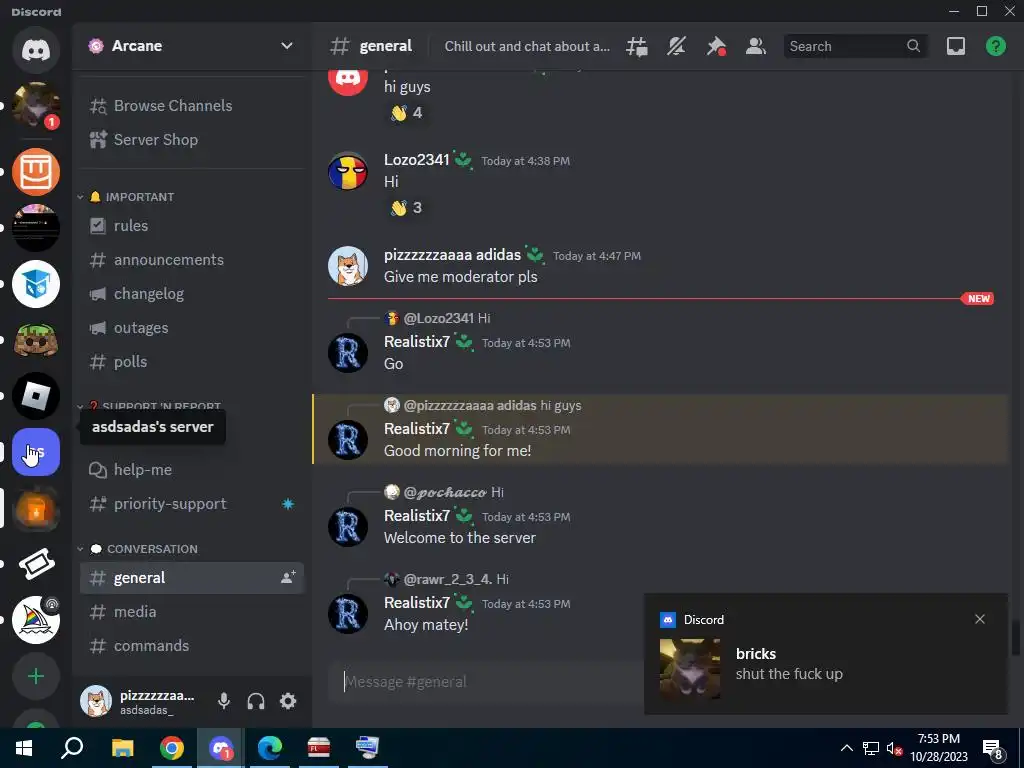
Task: Click Lozo2341's avatar
Action: pos(347,171)
